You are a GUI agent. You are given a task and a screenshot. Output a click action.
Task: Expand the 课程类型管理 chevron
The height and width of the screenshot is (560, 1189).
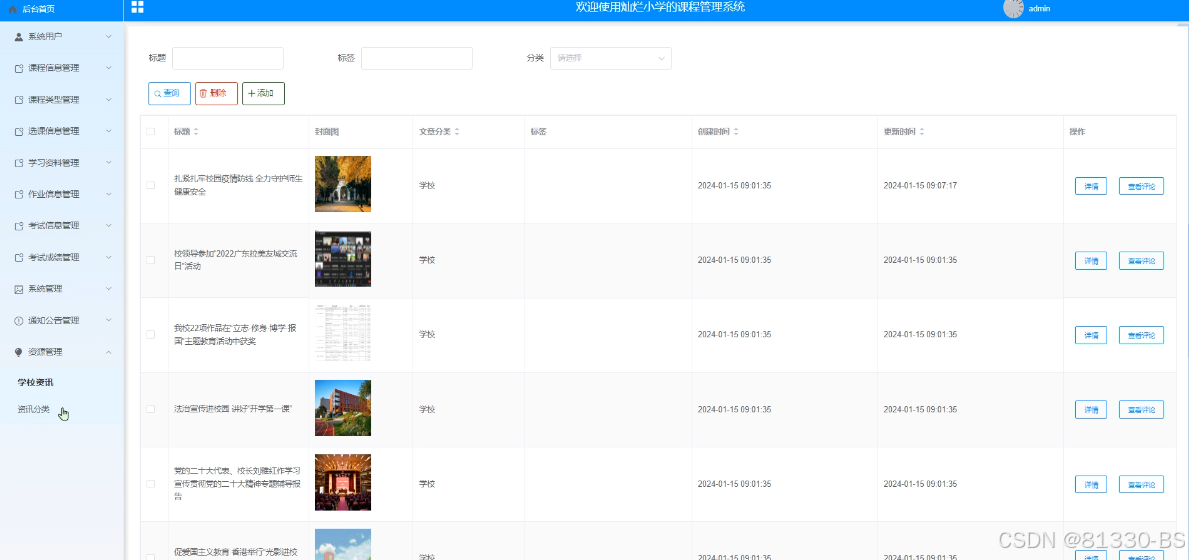click(108, 99)
